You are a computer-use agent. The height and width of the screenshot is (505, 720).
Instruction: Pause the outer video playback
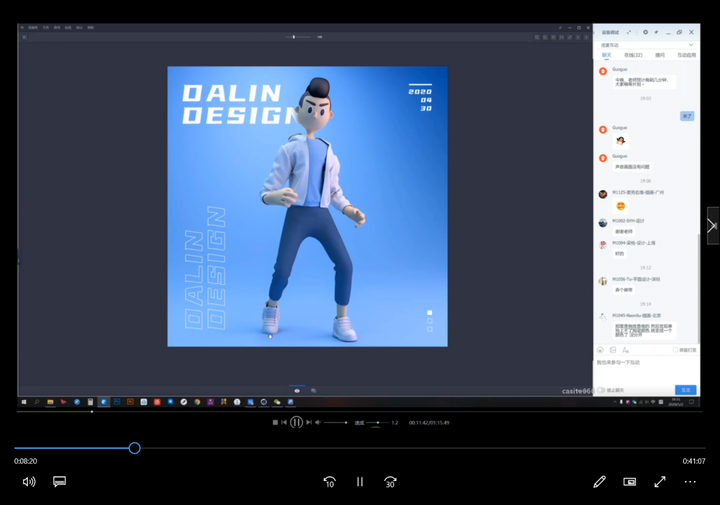pos(360,482)
